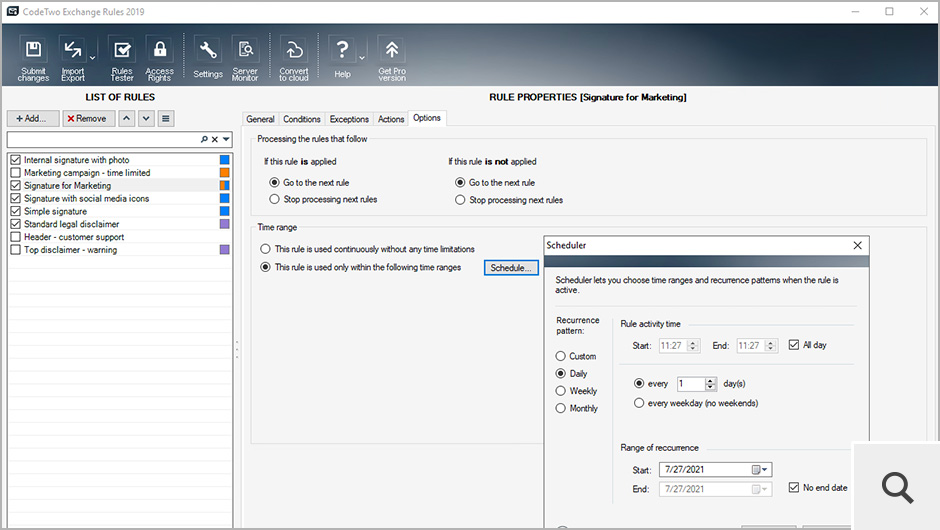Image resolution: width=940 pixels, height=530 pixels.
Task: Toggle Signature with social media icons checkbox
Action: (16, 198)
